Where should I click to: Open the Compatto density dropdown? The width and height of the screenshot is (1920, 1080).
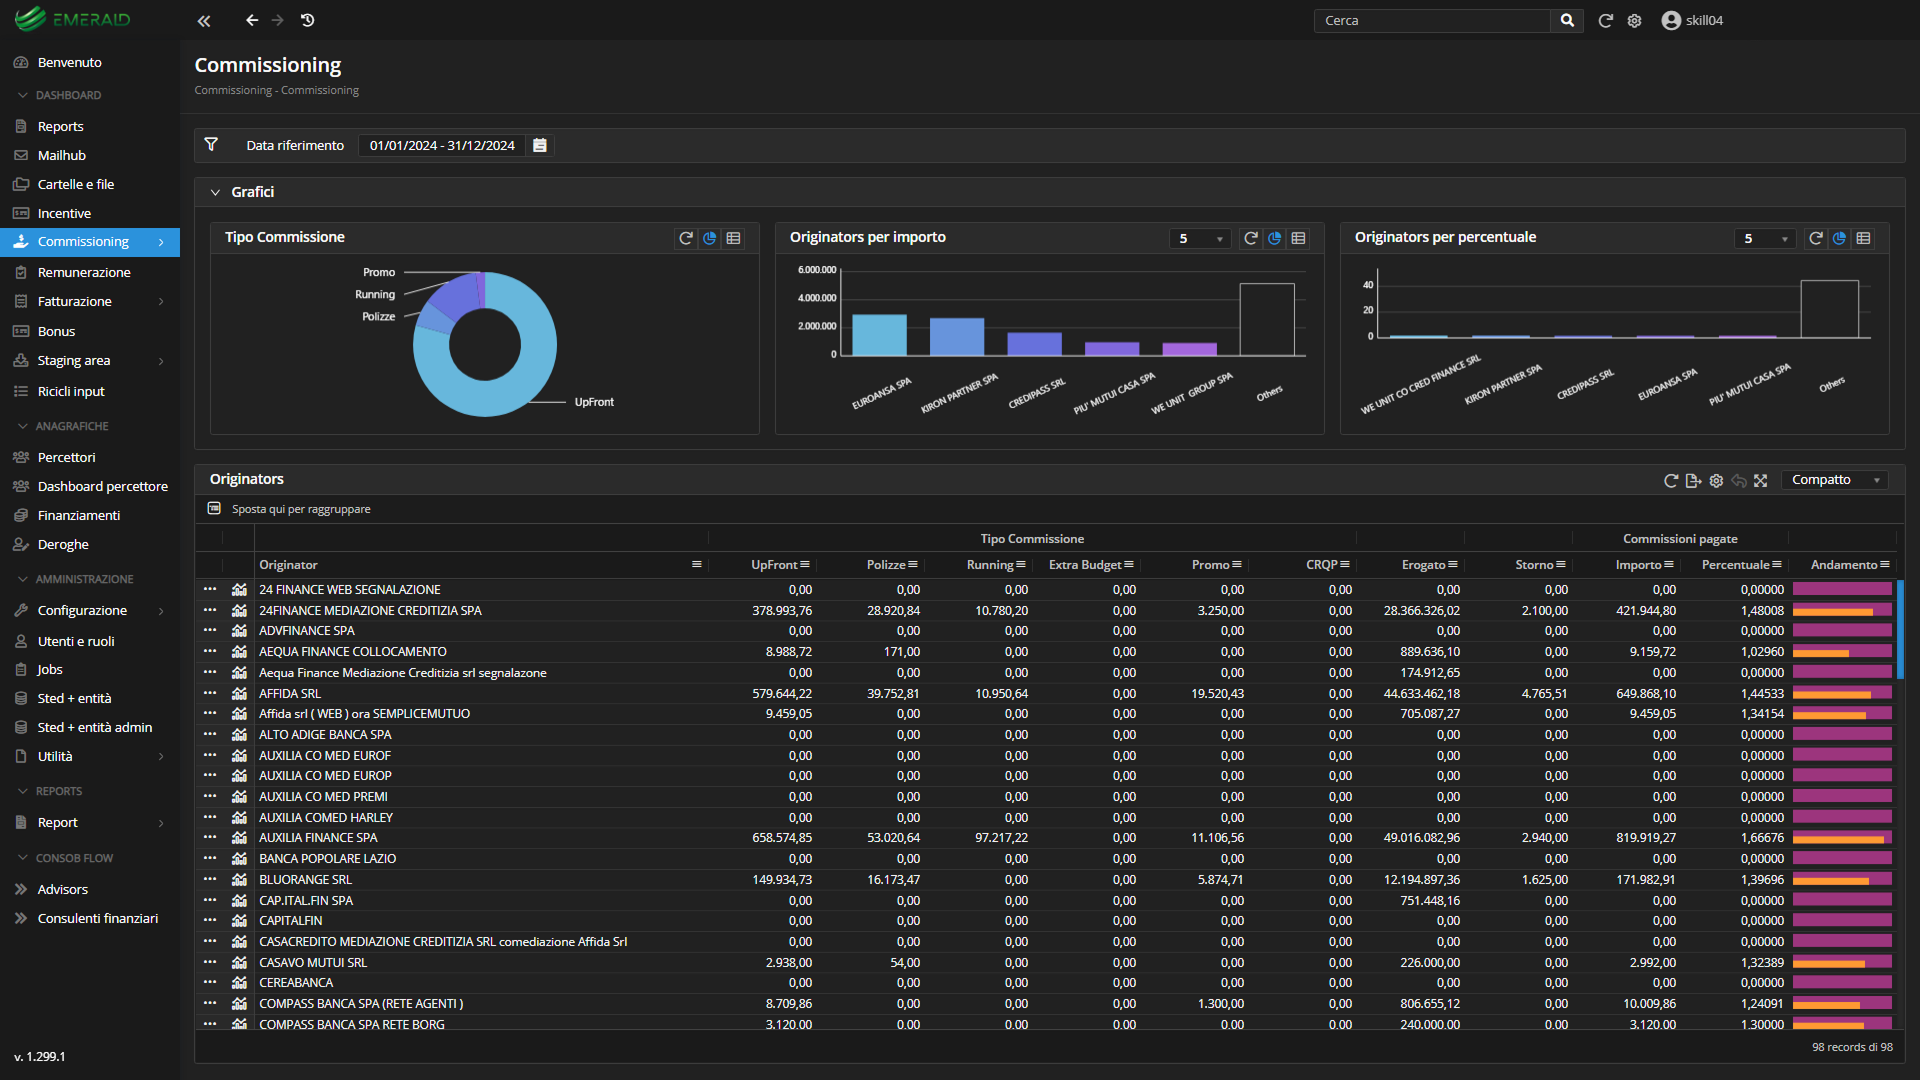click(x=1835, y=480)
